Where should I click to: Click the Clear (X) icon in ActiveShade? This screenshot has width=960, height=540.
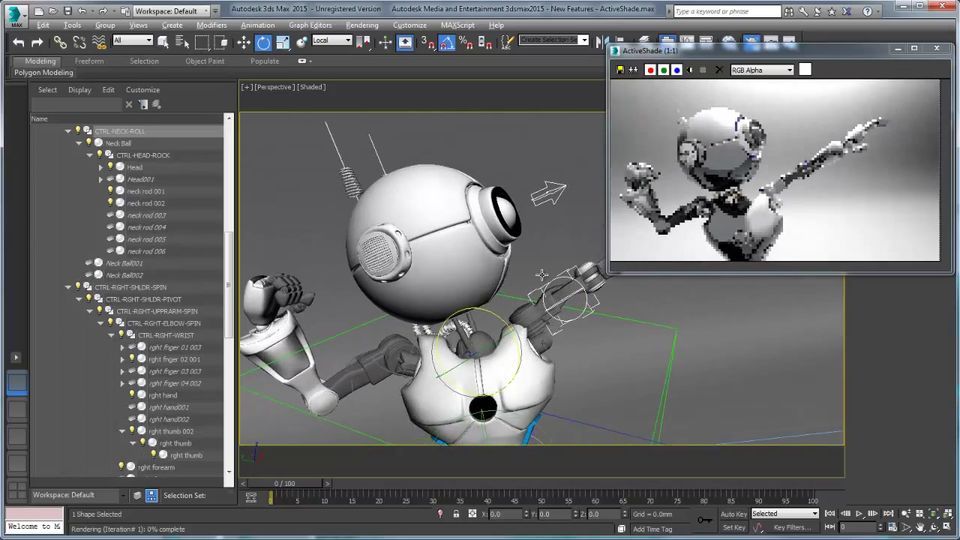click(718, 70)
